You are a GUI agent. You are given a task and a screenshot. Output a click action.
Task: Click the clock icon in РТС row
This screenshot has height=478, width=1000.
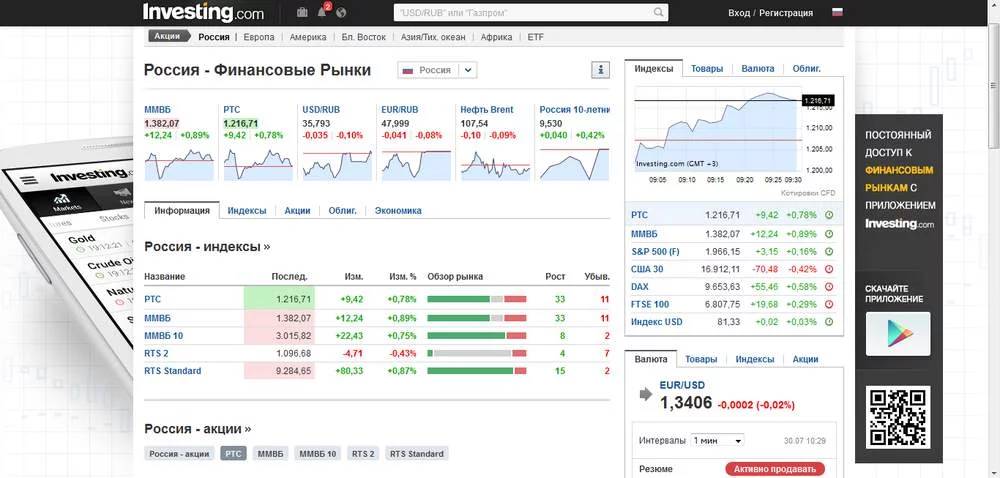(x=829, y=215)
